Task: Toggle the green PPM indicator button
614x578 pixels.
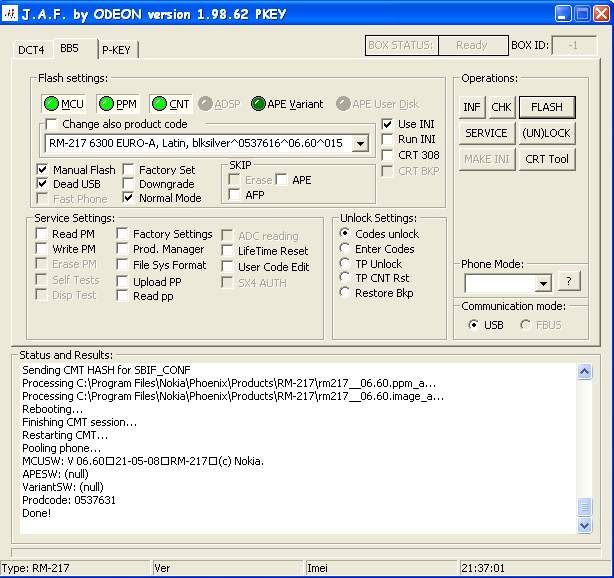Action: click(x=117, y=104)
